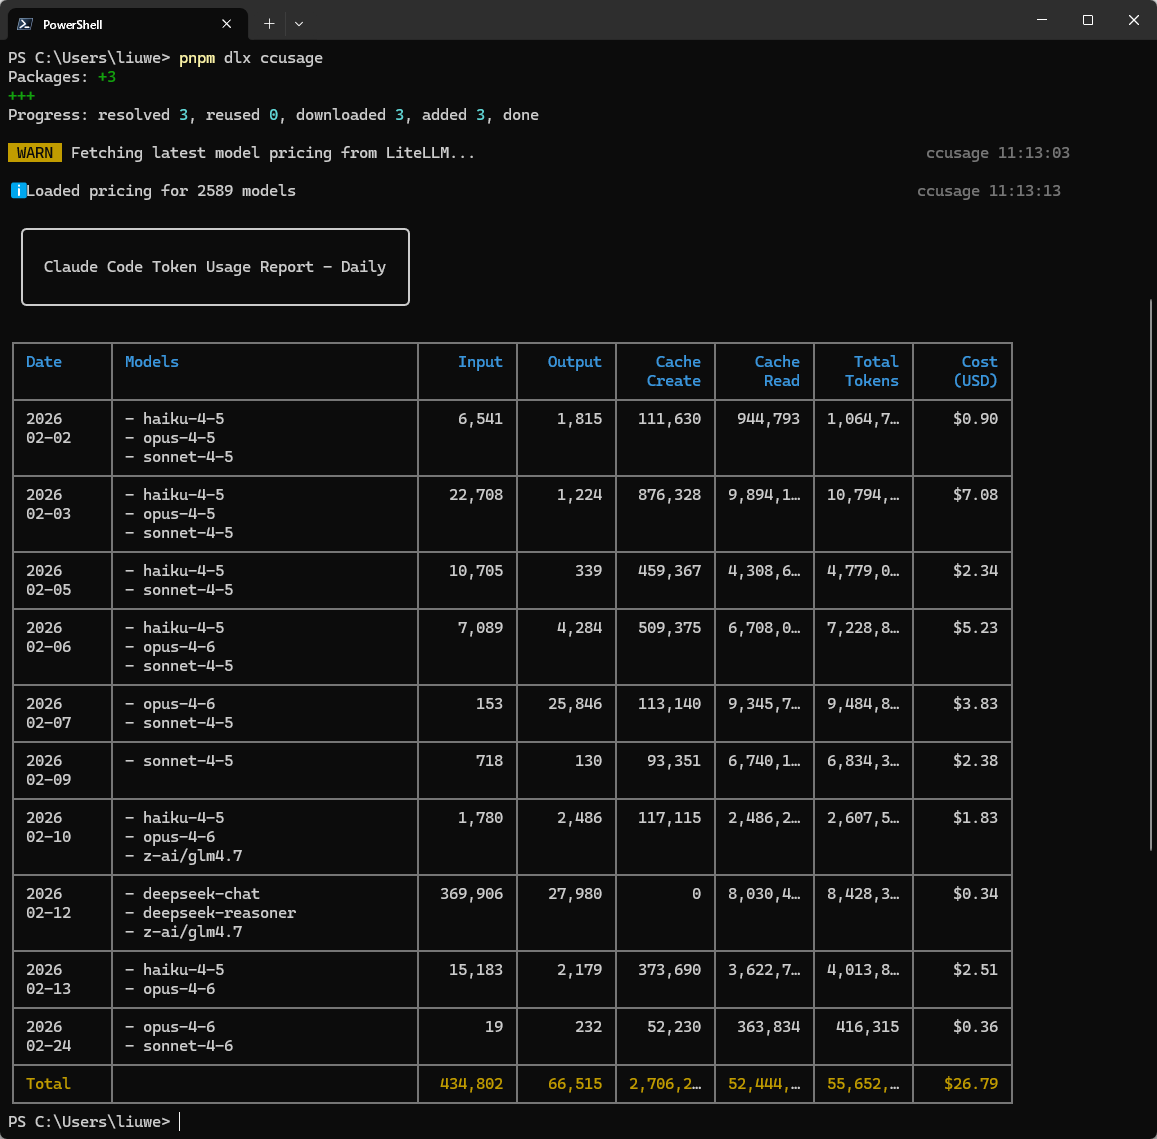The height and width of the screenshot is (1139, 1157).
Task: Click the 2026 02-12 date cell
Action: coord(48,903)
